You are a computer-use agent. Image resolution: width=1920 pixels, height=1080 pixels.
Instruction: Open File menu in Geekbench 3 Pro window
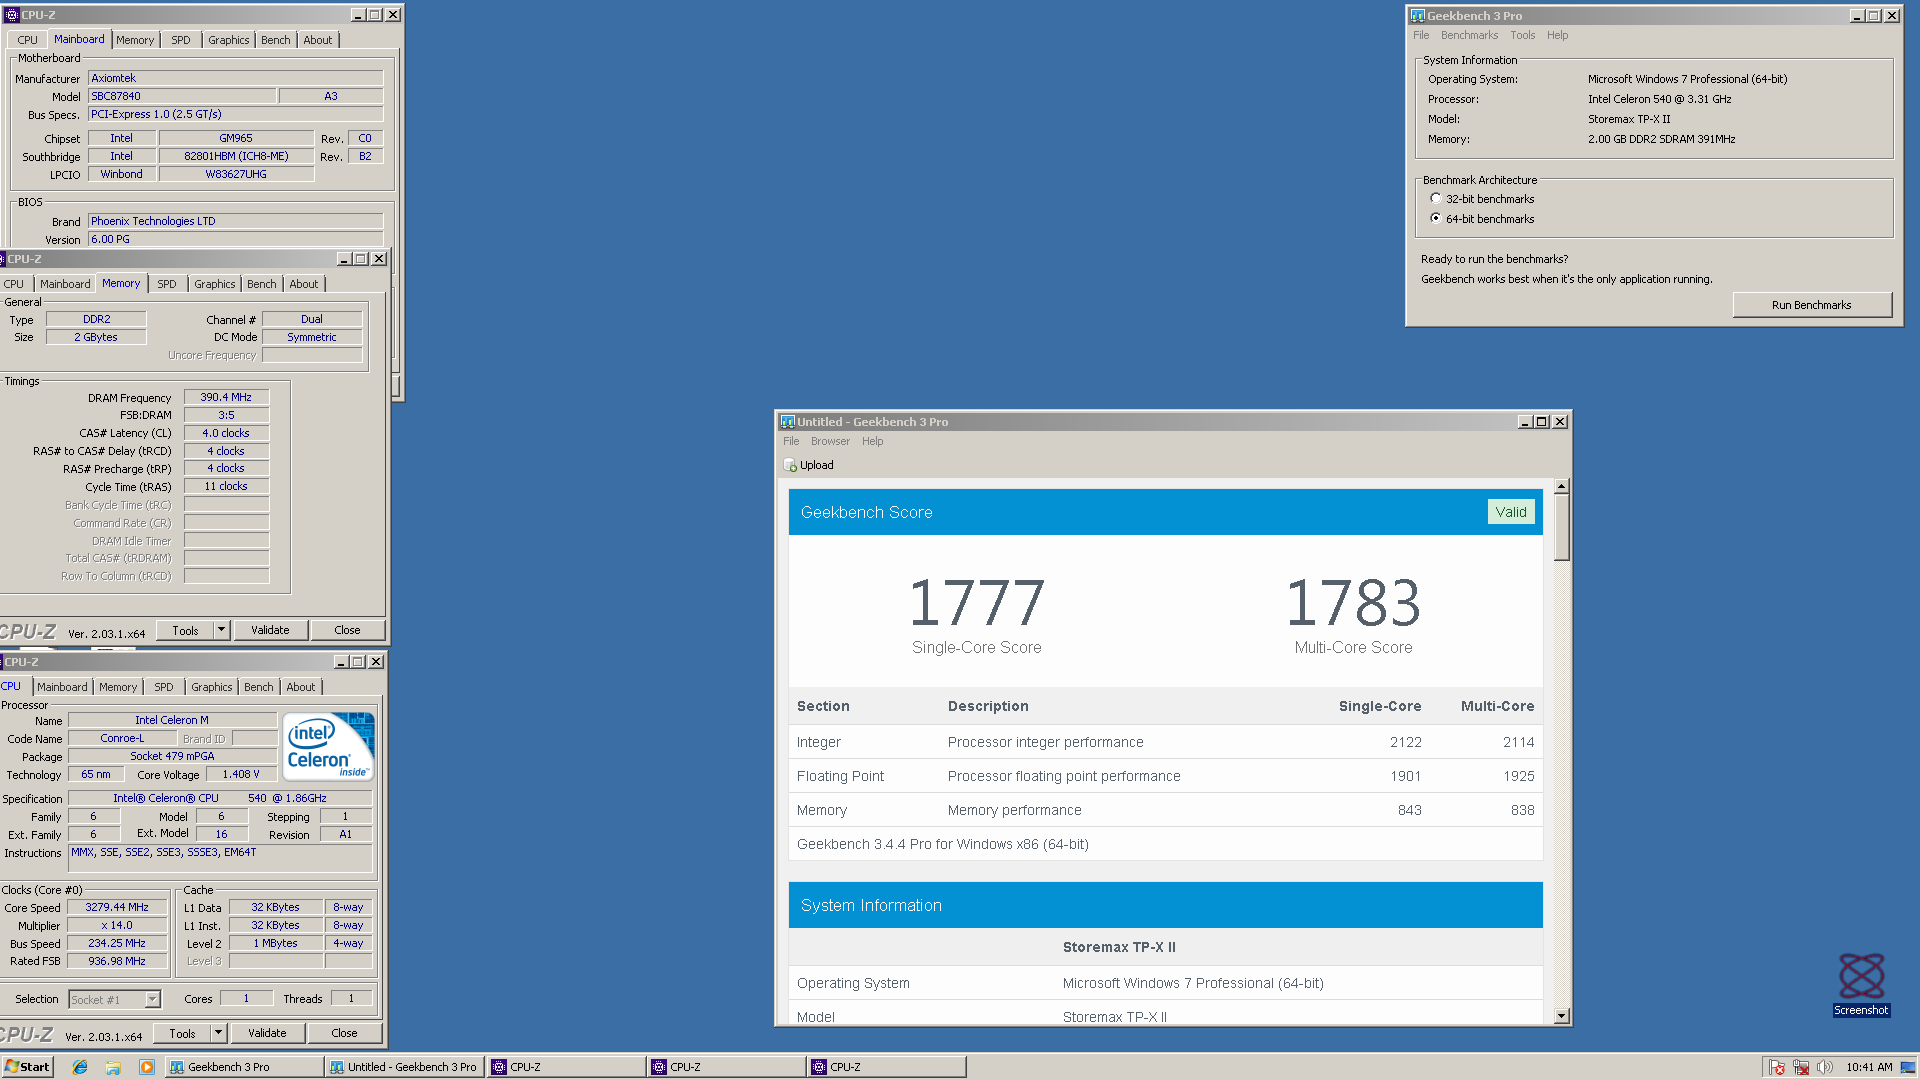tap(1421, 35)
